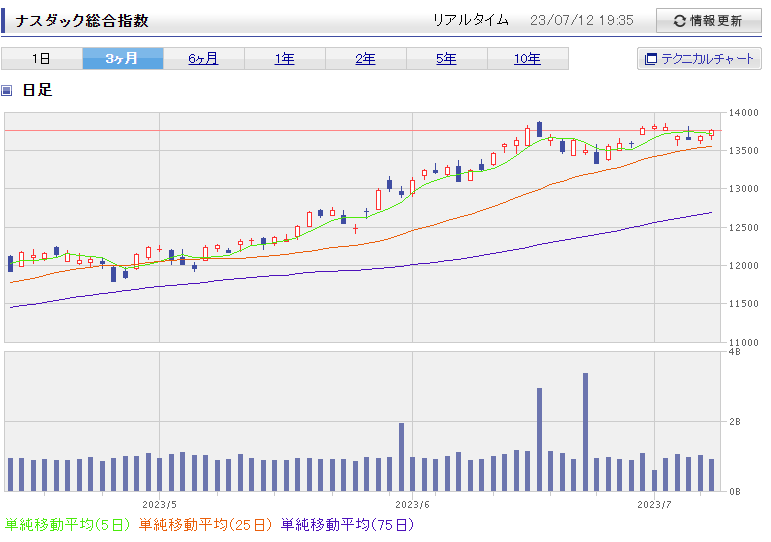Viewport: 771px width, 542px height.
Task: Open the テクニカルチャート technical chart button
Action: point(699,59)
